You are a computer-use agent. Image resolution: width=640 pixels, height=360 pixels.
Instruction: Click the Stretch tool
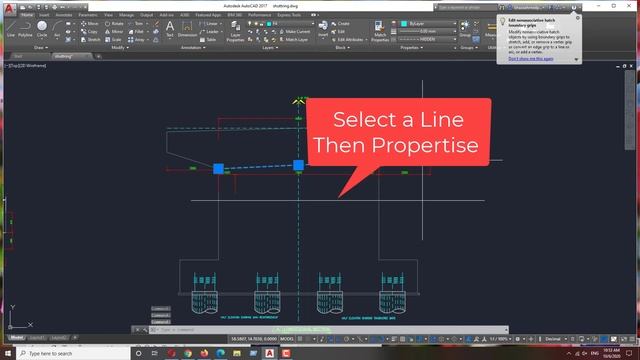click(90, 40)
